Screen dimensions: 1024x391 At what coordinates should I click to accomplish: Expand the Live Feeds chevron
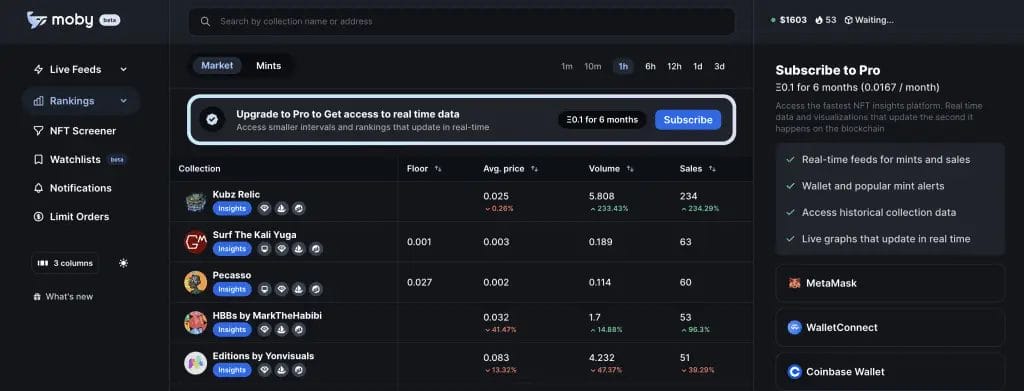pos(123,69)
